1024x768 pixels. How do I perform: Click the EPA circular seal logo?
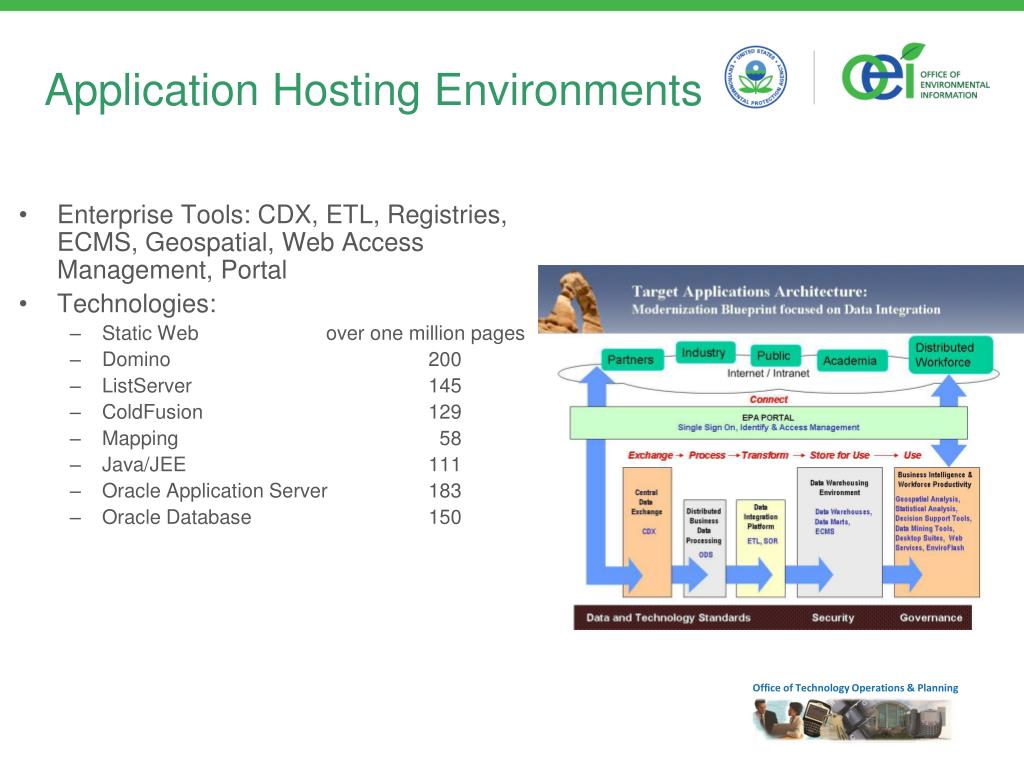pos(756,76)
